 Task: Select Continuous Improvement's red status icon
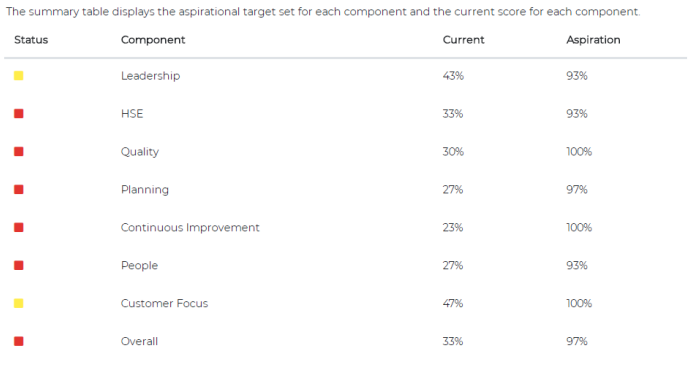(x=19, y=228)
